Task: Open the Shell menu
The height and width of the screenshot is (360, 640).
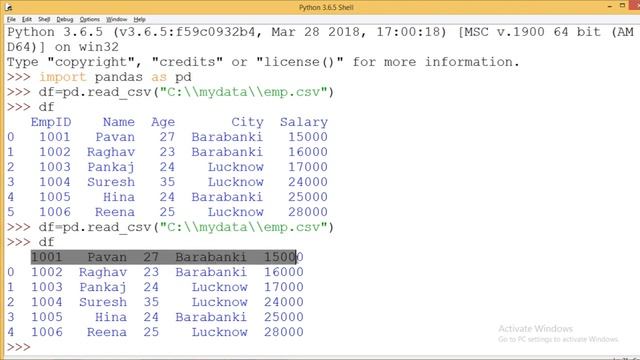Action: point(44,19)
